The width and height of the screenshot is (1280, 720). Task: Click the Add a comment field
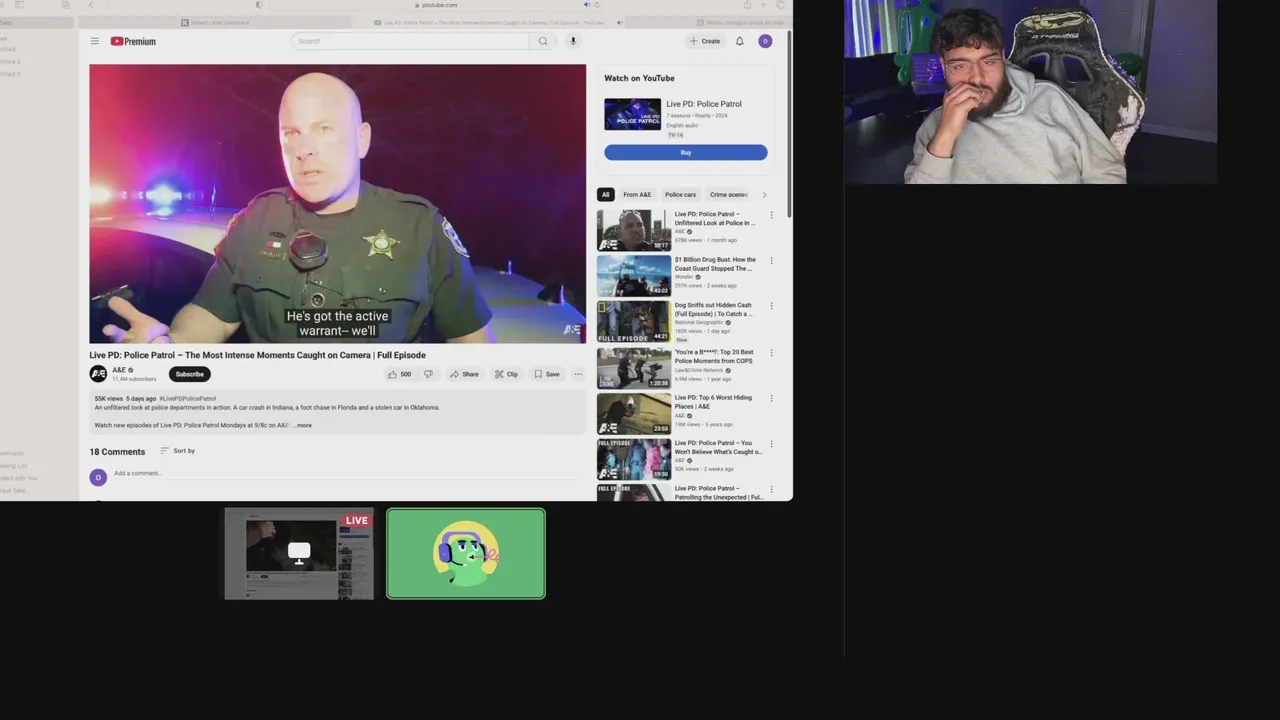(x=345, y=473)
